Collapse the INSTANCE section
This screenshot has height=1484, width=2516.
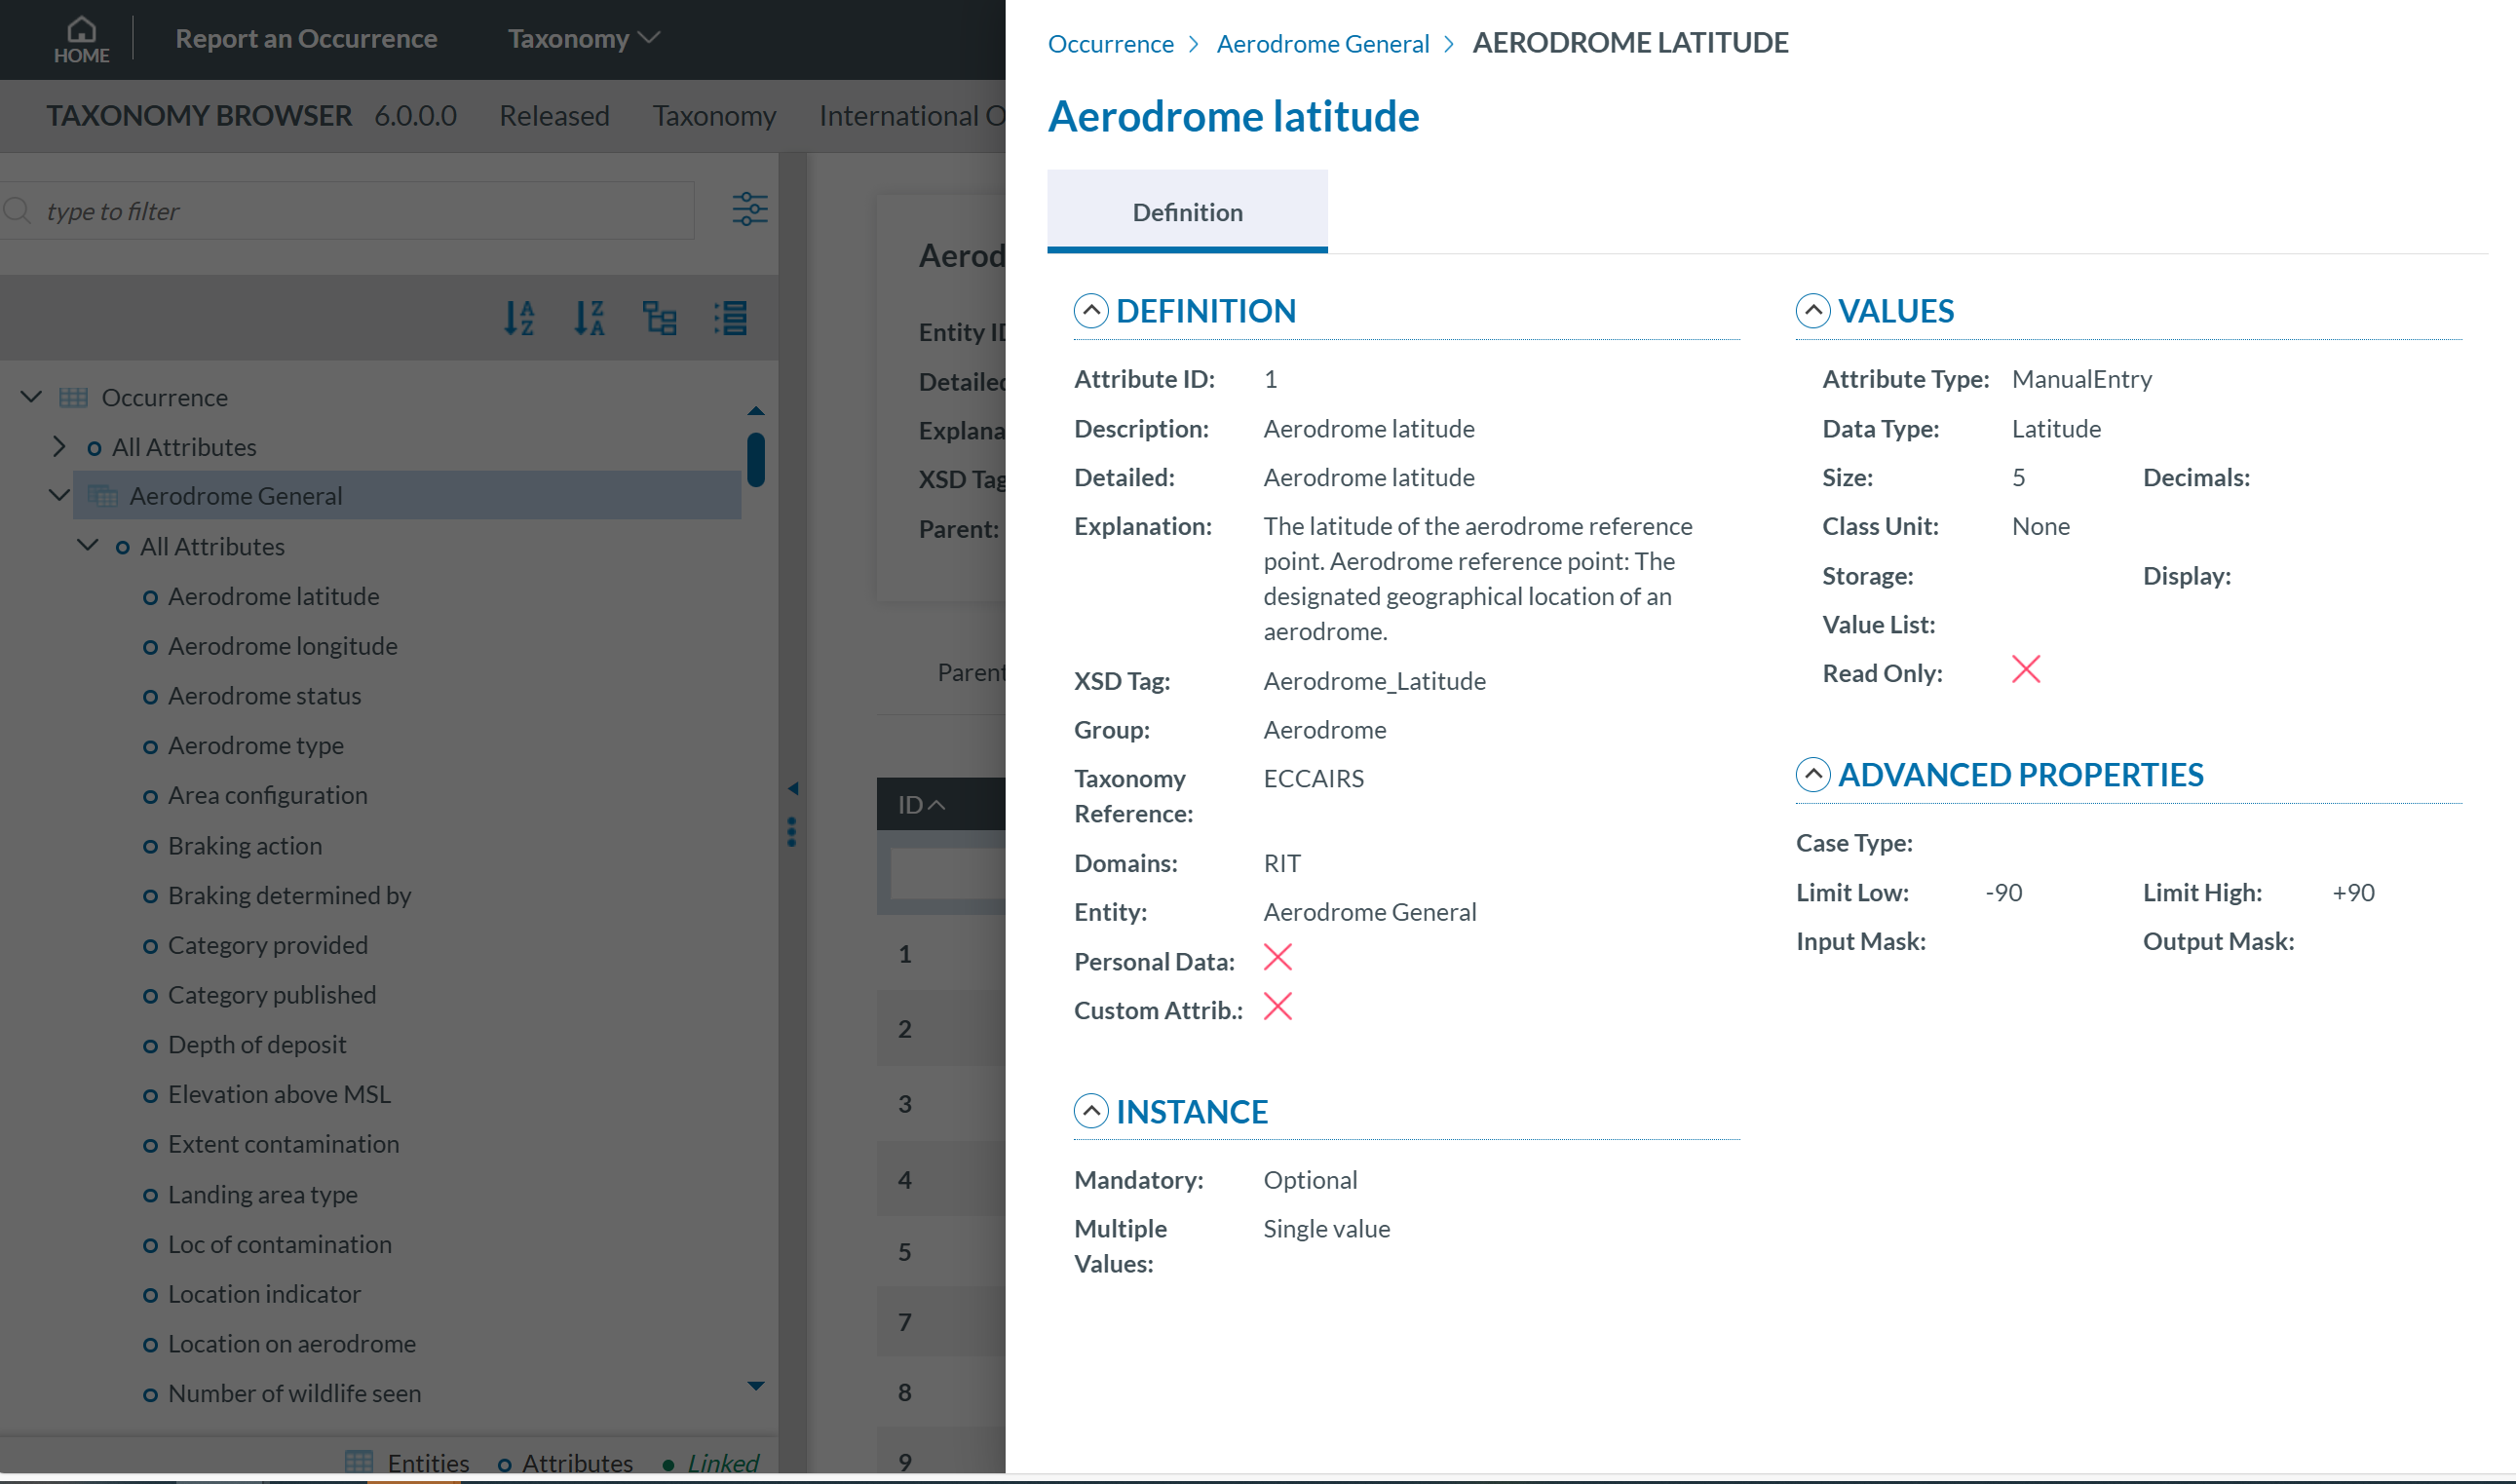click(x=1091, y=1111)
